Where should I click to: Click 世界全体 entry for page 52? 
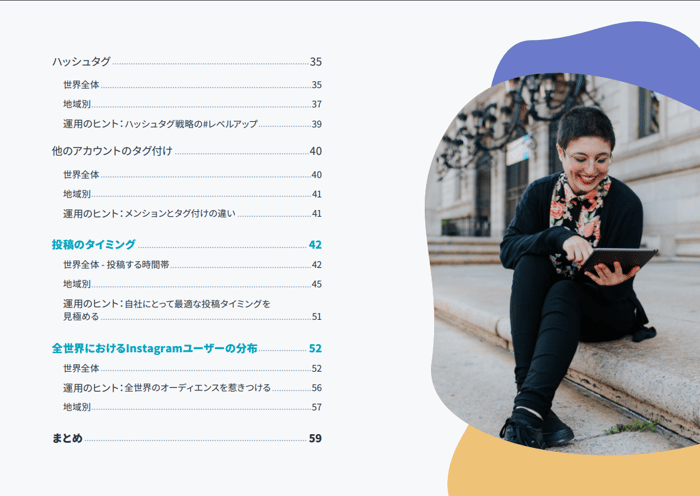point(192,368)
